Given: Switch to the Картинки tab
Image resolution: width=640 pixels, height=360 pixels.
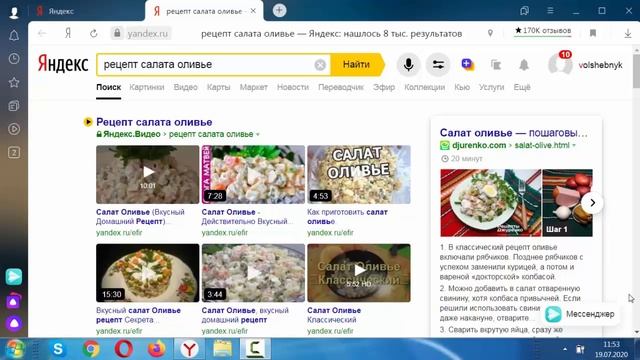Looking at the screenshot, I should coord(147,87).
